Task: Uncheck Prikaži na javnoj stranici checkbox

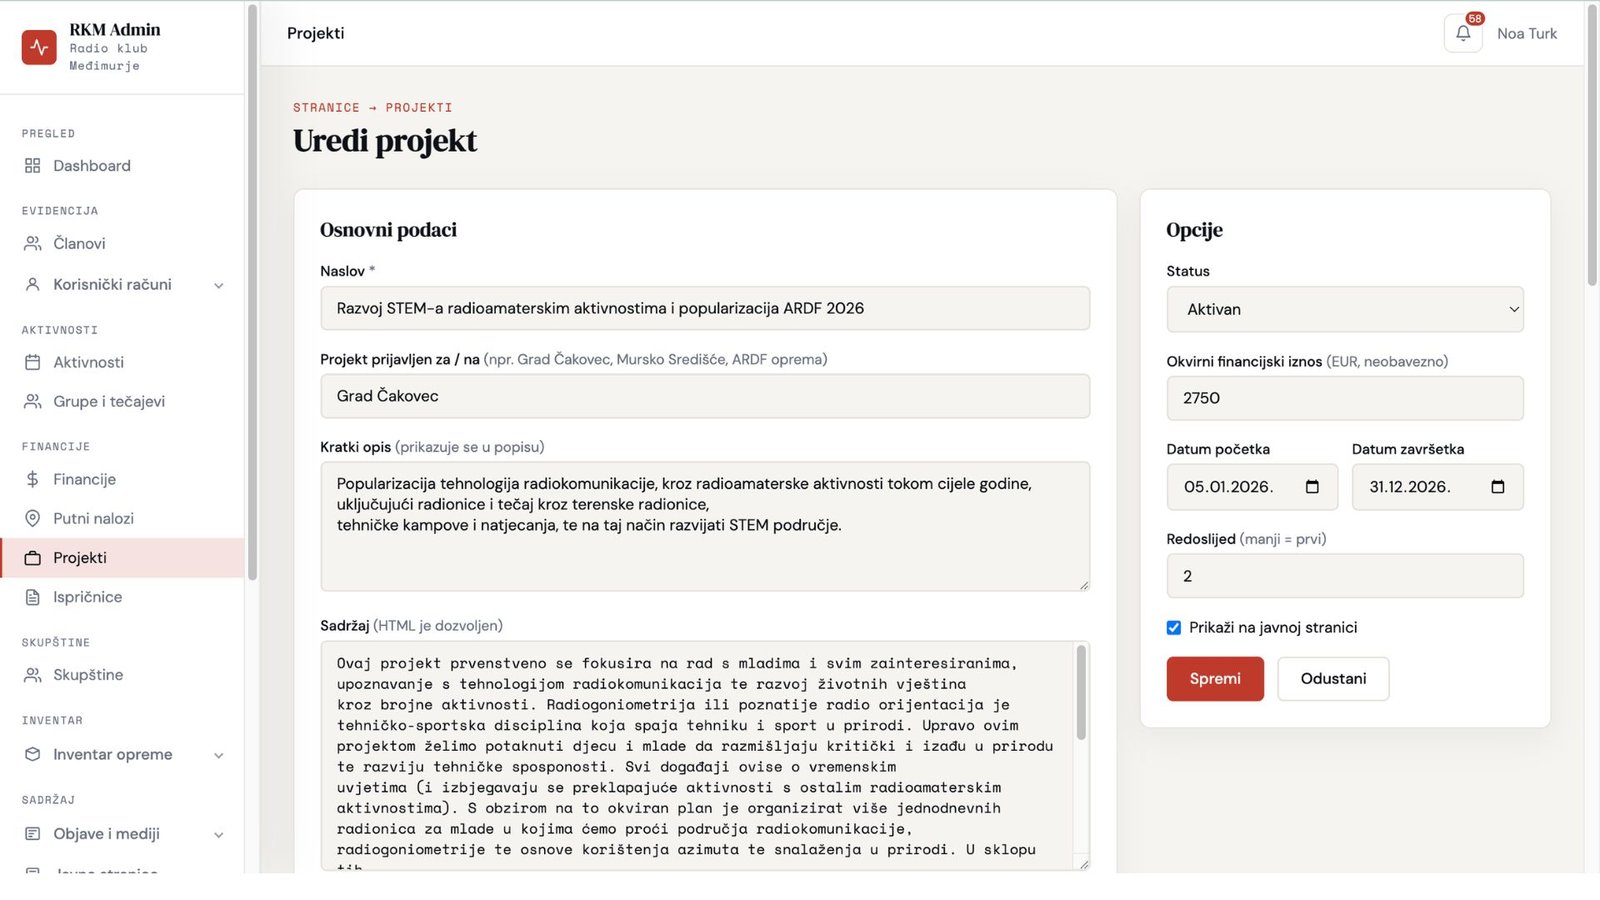Action: [x=1174, y=628]
